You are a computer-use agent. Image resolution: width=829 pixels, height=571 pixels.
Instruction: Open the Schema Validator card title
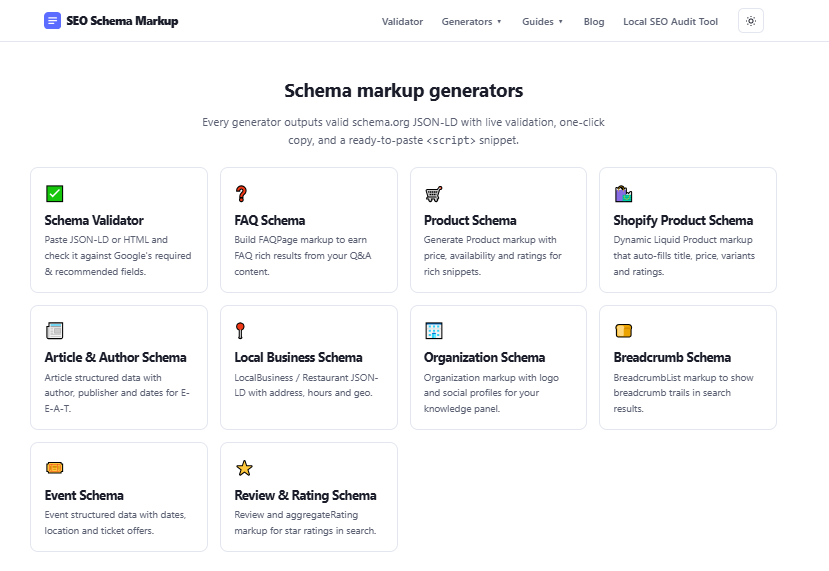point(94,220)
